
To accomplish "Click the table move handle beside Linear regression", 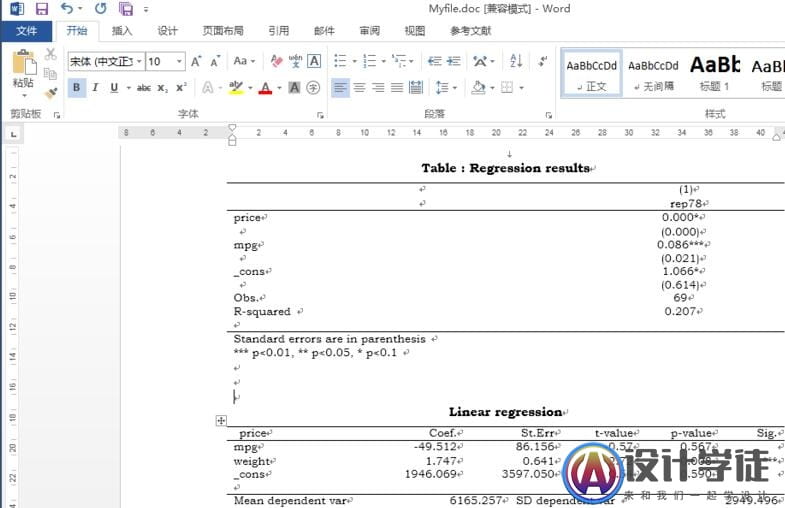I will [x=221, y=421].
